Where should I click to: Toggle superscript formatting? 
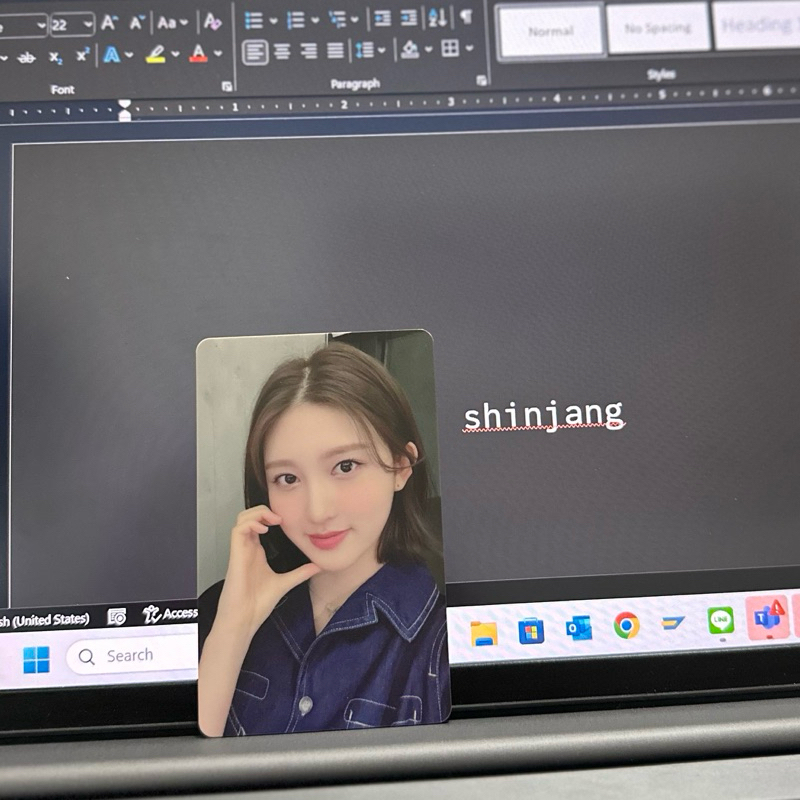tap(82, 55)
